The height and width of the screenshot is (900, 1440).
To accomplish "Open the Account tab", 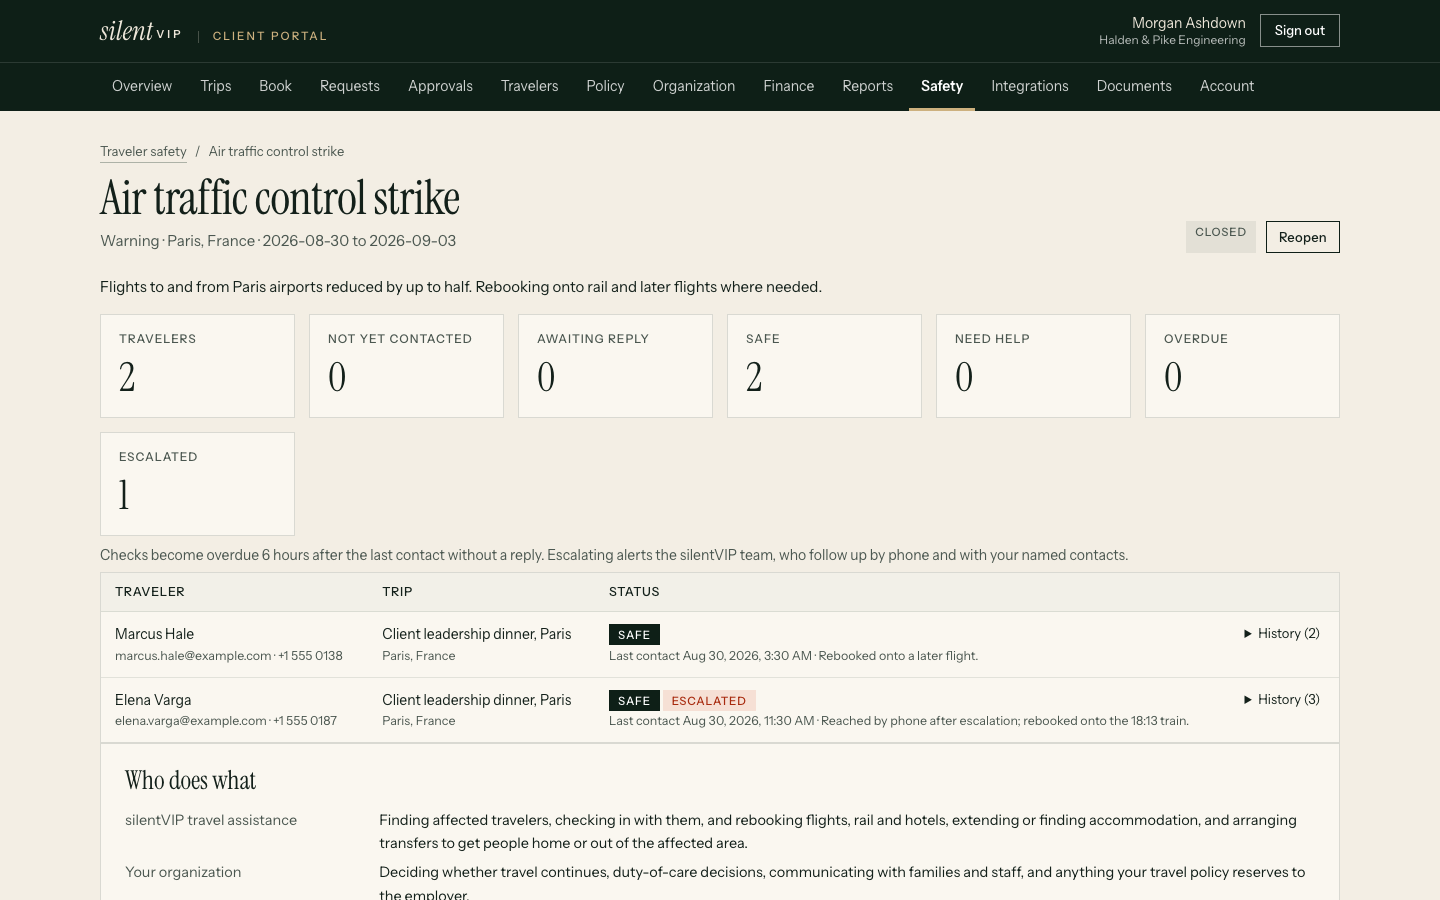I will tap(1227, 86).
